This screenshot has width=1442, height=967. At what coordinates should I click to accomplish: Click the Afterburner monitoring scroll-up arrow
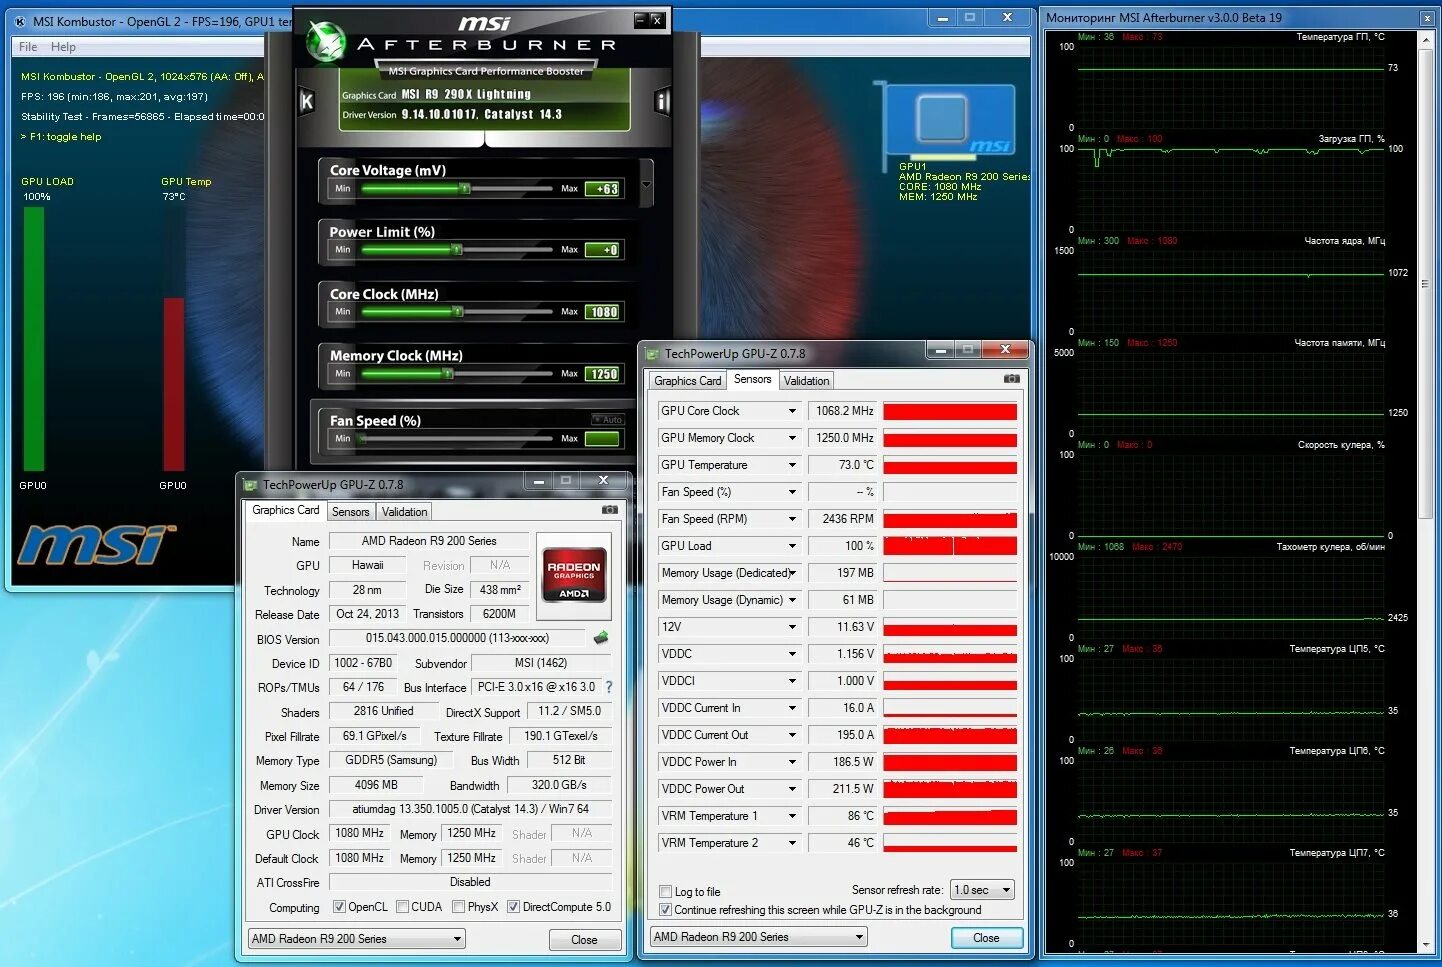[x=1426, y=38]
